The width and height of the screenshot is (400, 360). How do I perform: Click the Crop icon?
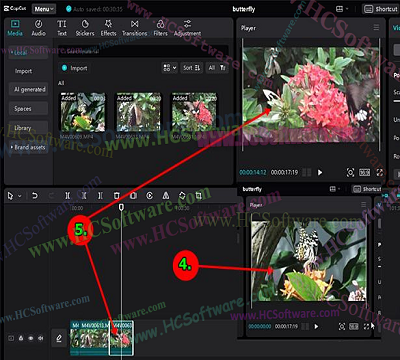click(199, 196)
